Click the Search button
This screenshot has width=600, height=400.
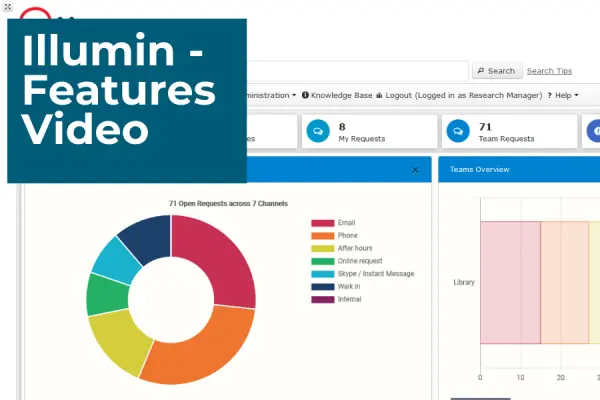click(x=497, y=71)
